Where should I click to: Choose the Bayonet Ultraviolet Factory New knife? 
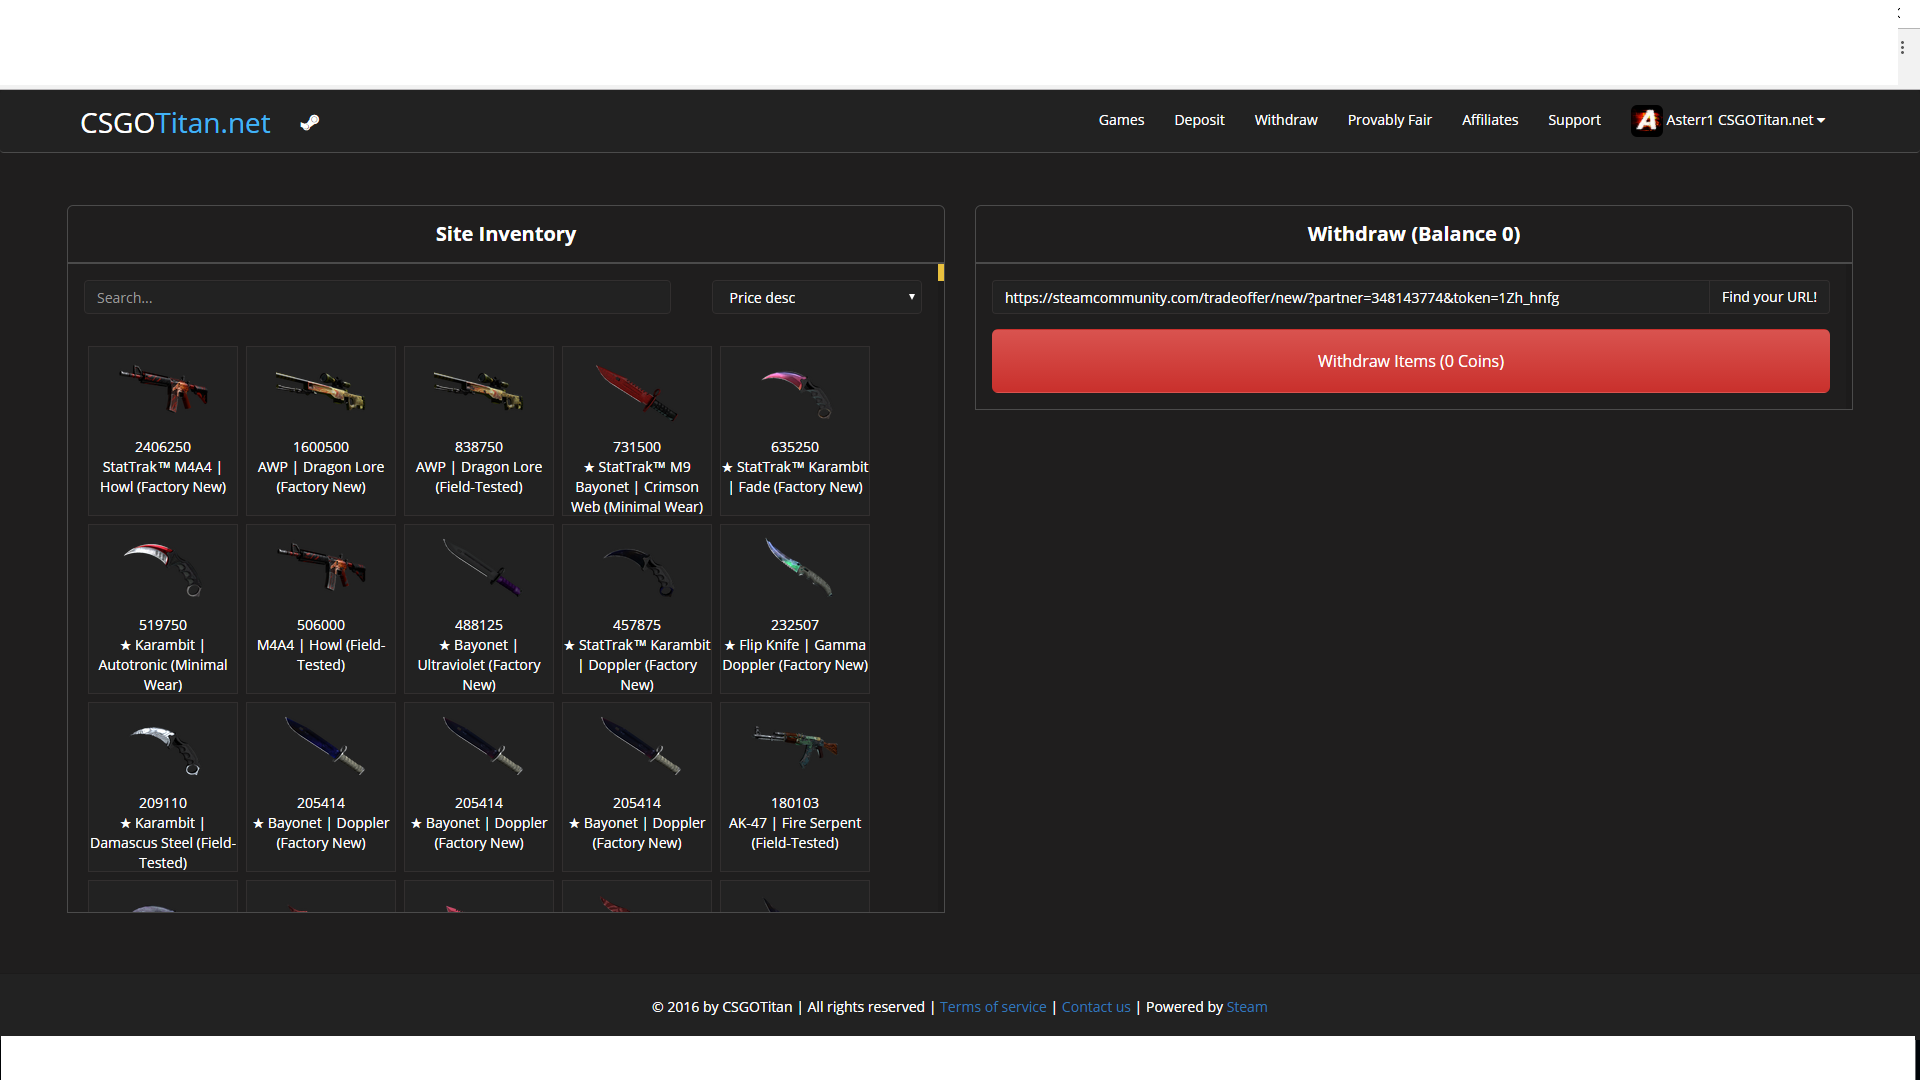click(x=479, y=608)
